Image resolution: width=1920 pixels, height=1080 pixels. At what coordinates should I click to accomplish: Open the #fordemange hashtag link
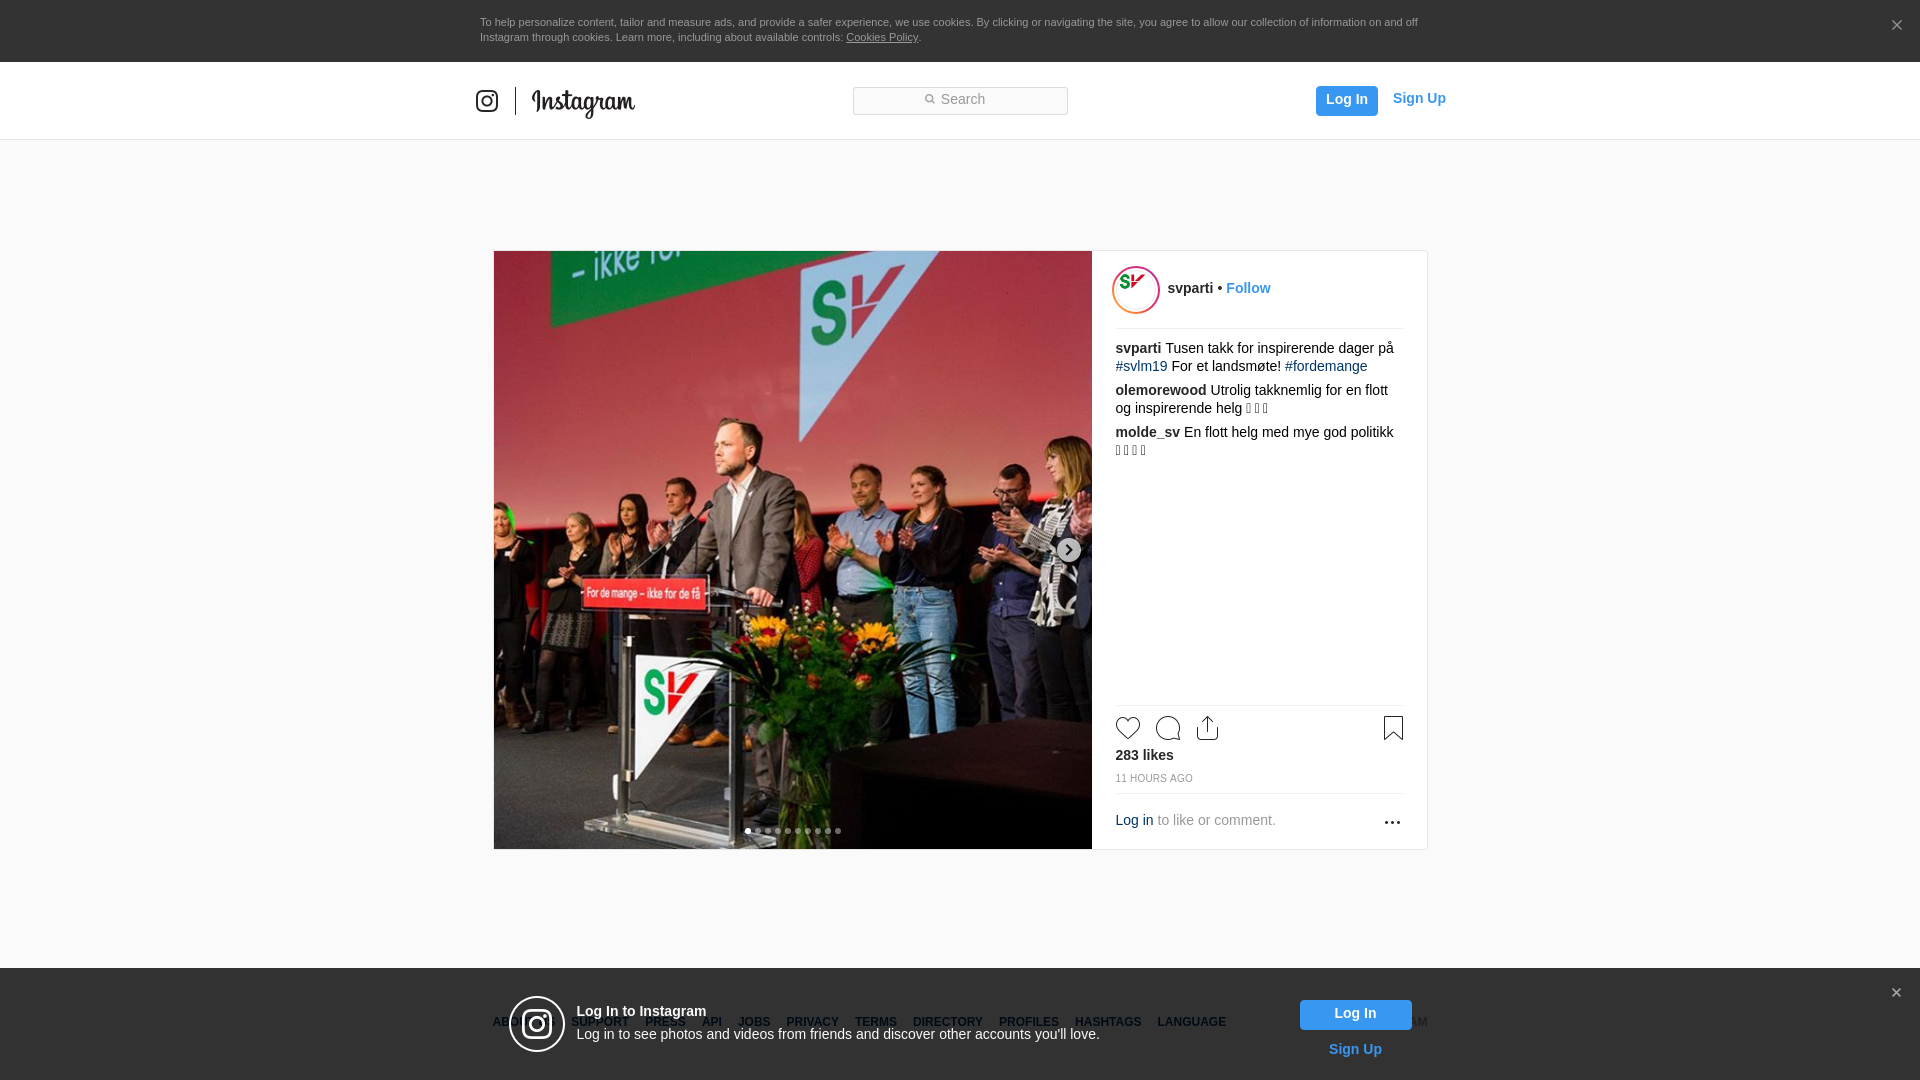[x=1325, y=366]
